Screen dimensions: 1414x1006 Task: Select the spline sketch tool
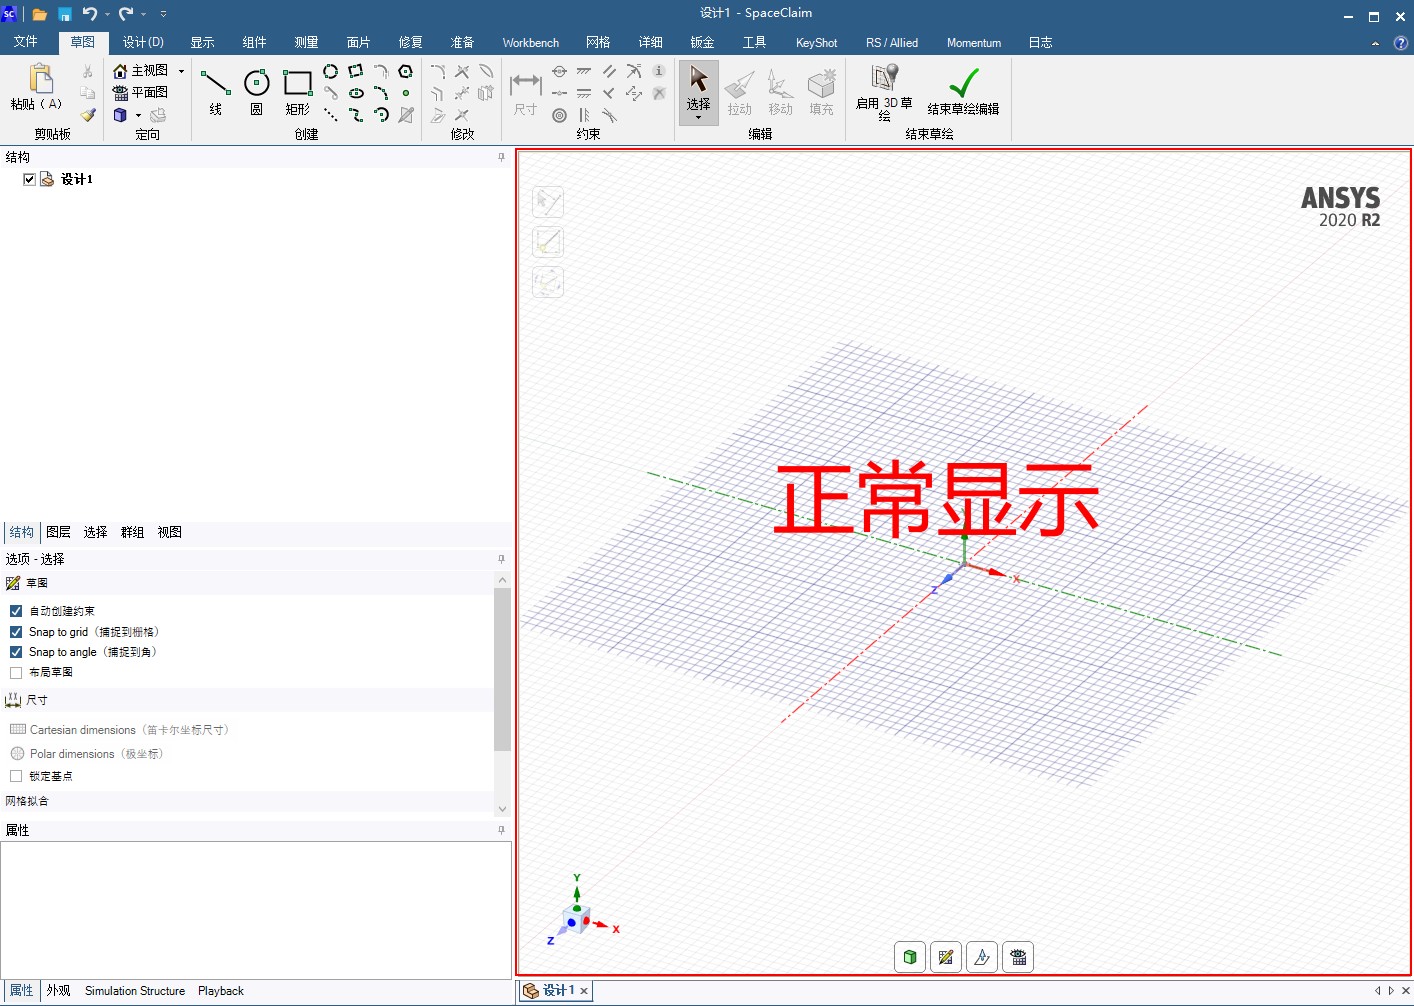click(356, 115)
